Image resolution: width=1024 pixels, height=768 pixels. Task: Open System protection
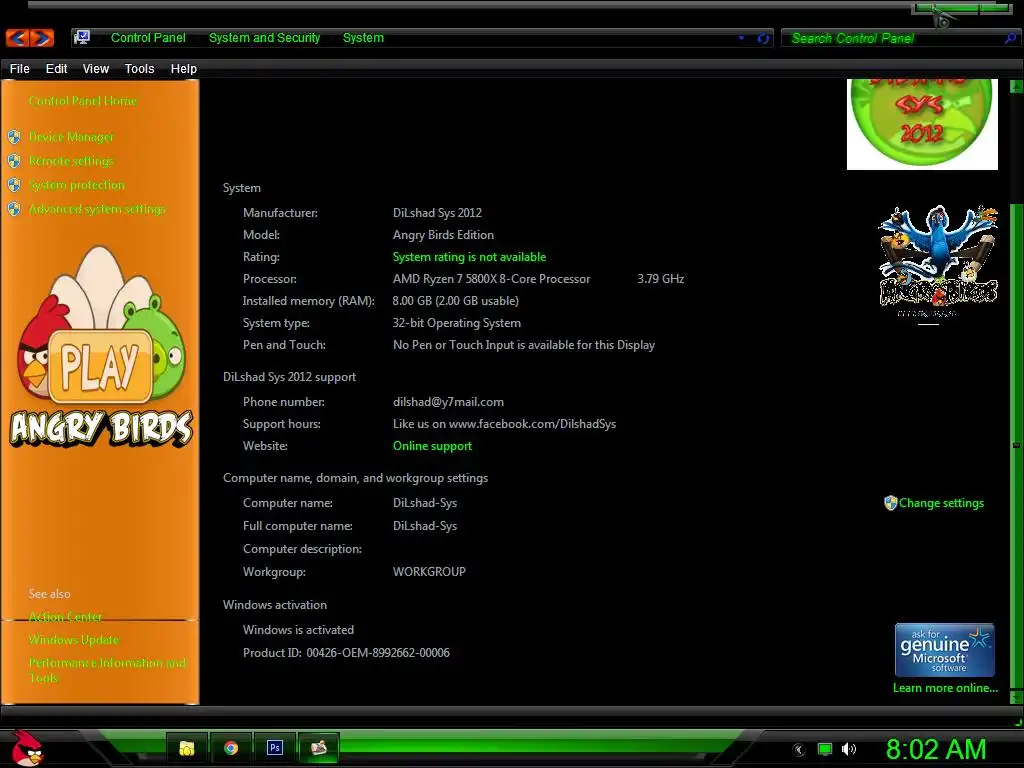76,185
